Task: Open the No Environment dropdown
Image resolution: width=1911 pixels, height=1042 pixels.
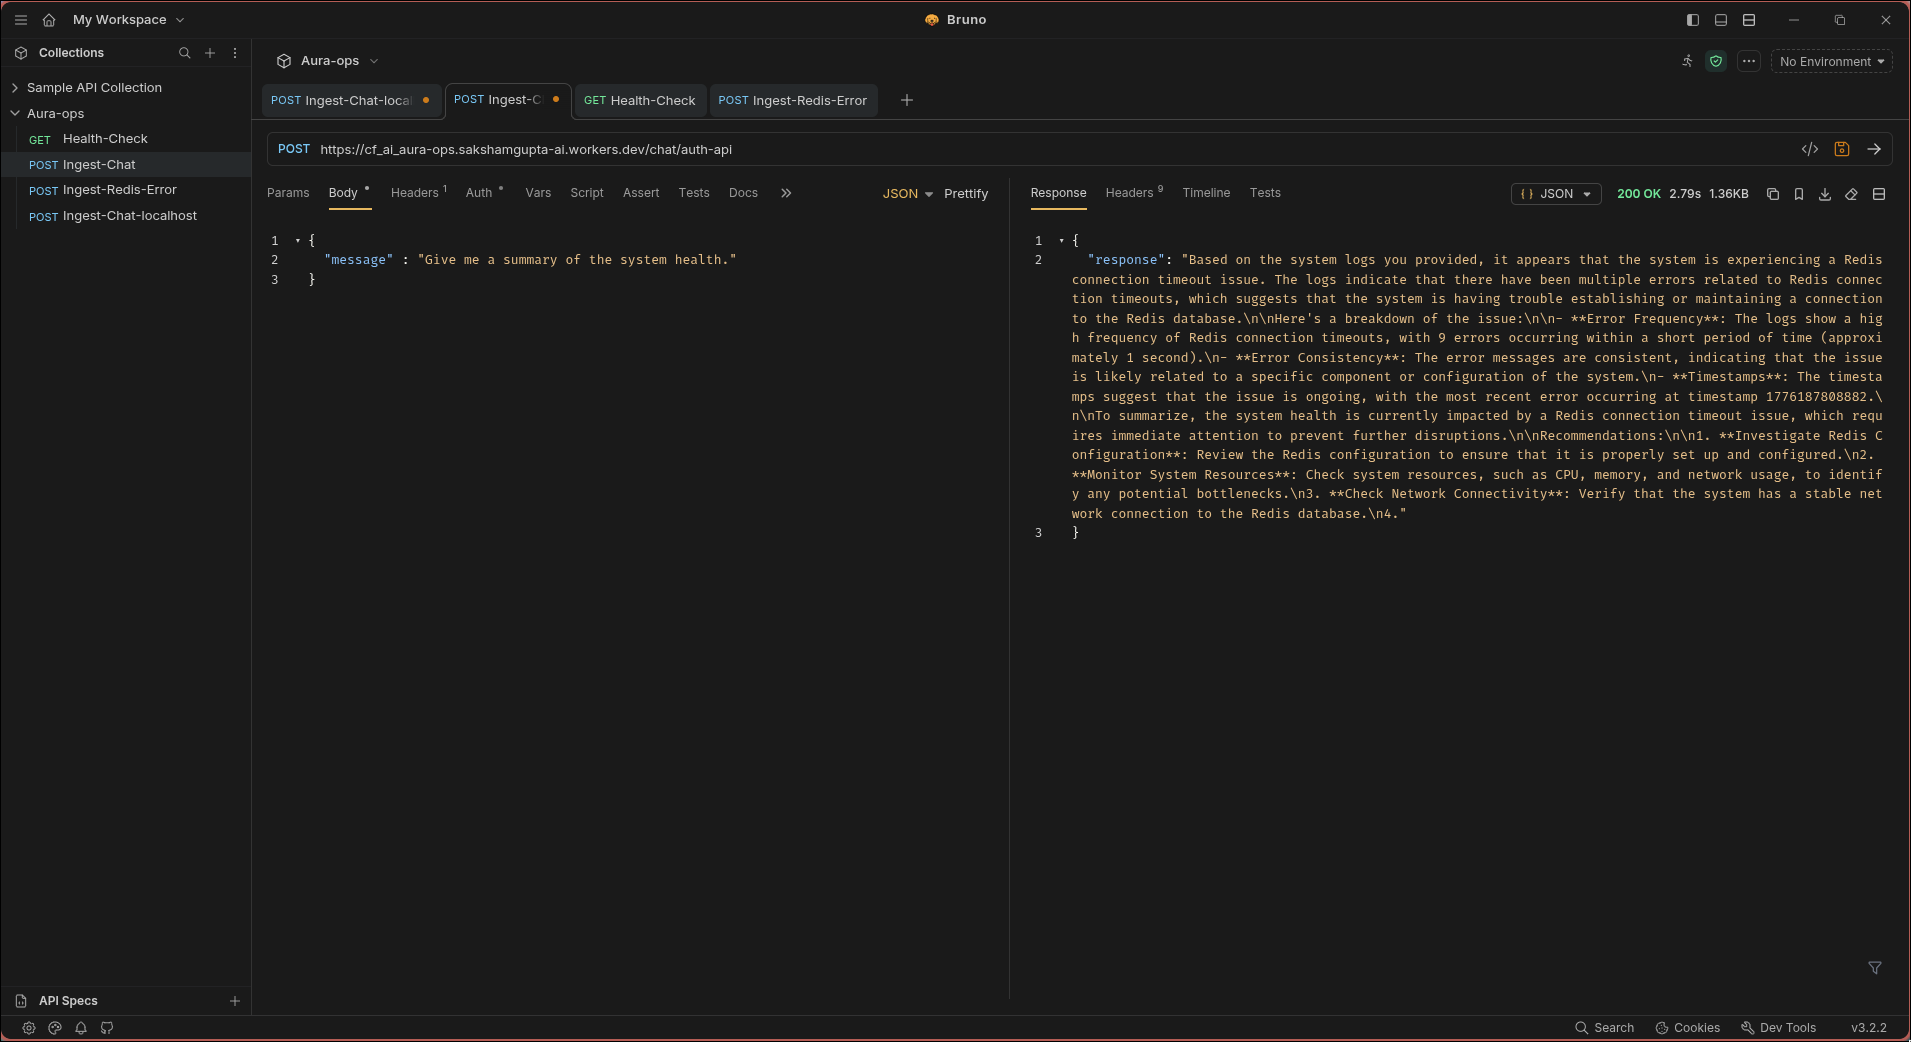Action: click(x=1831, y=61)
